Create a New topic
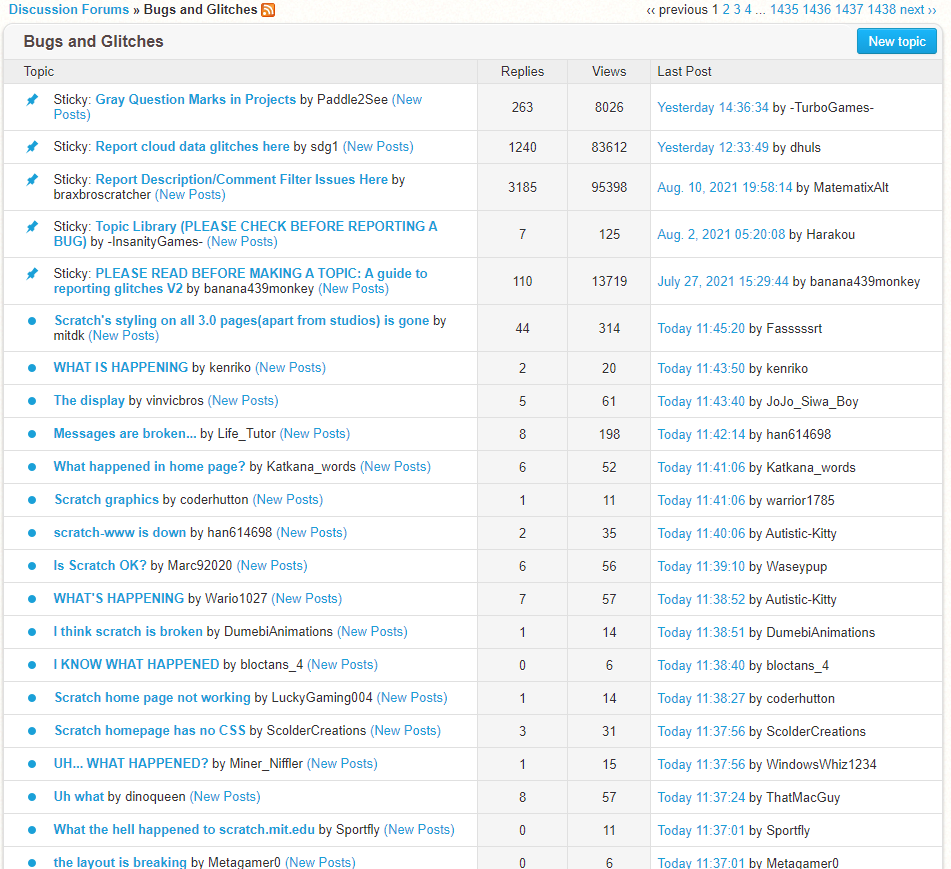Image resolution: width=951 pixels, height=869 pixels. tap(896, 41)
